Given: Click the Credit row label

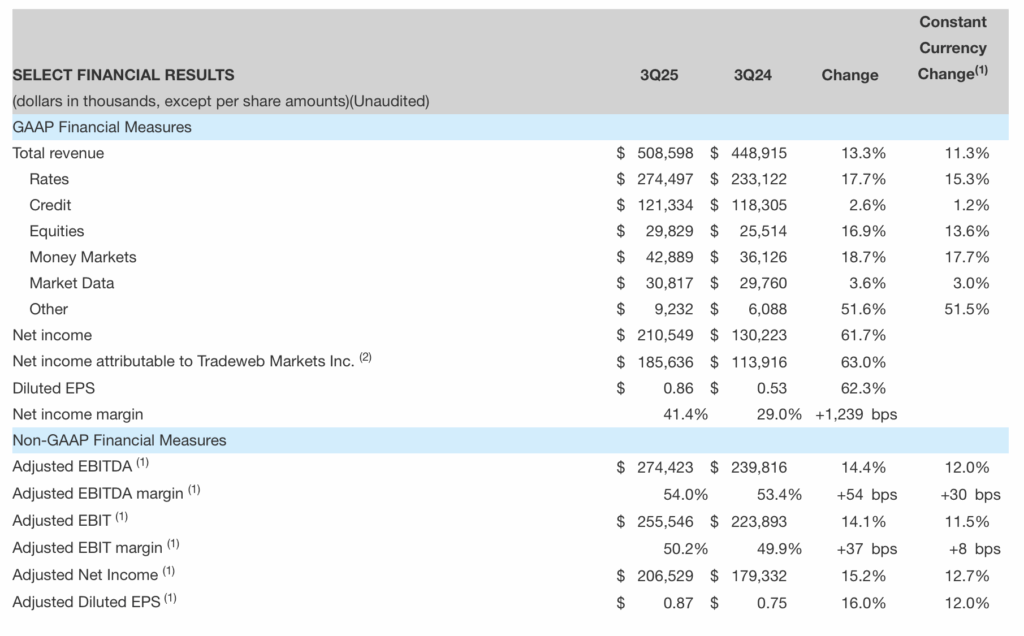Looking at the screenshot, I should (x=50, y=205).
